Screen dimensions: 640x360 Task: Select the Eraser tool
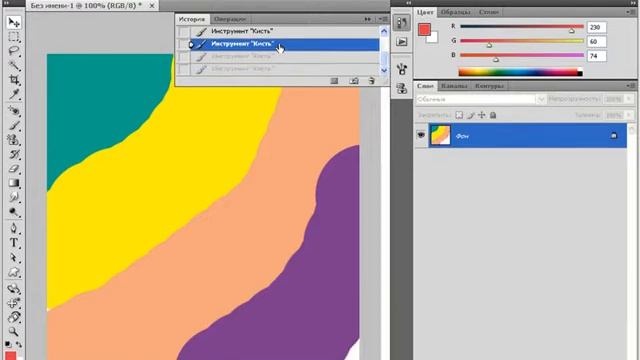(13, 168)
